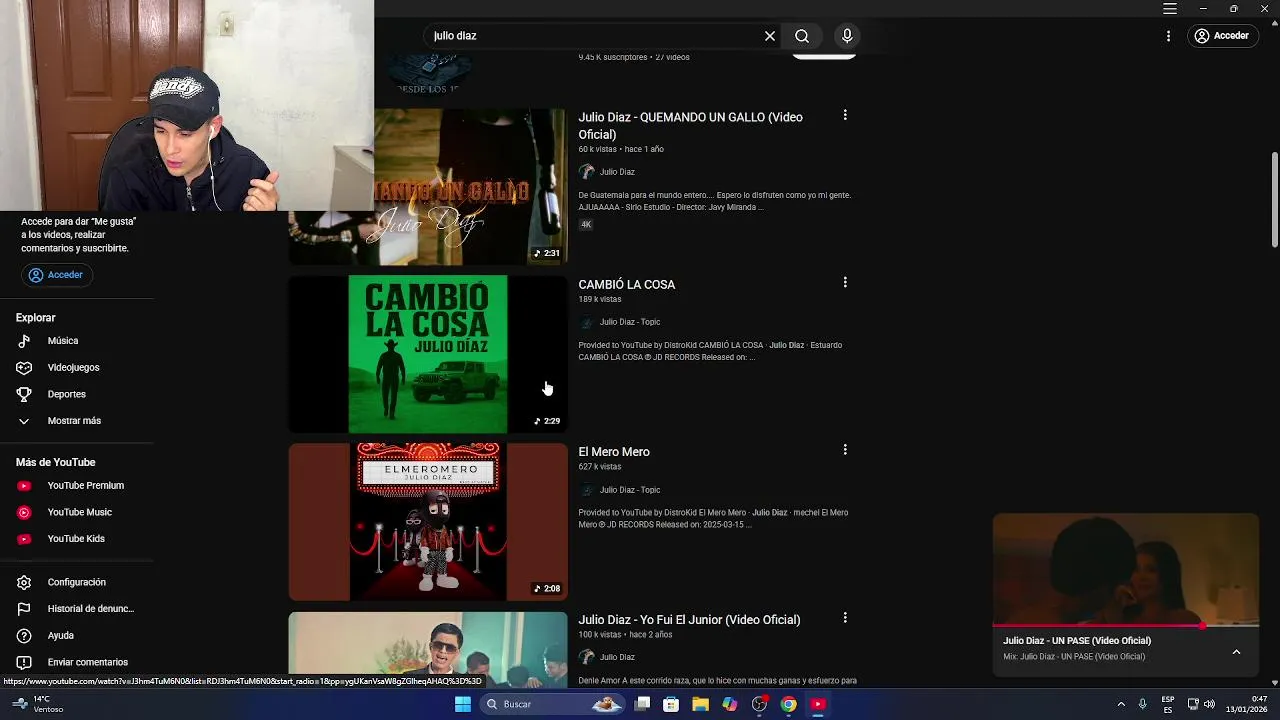Click the Música note icon
The image size is (1280, 720).
coord(24,341)
